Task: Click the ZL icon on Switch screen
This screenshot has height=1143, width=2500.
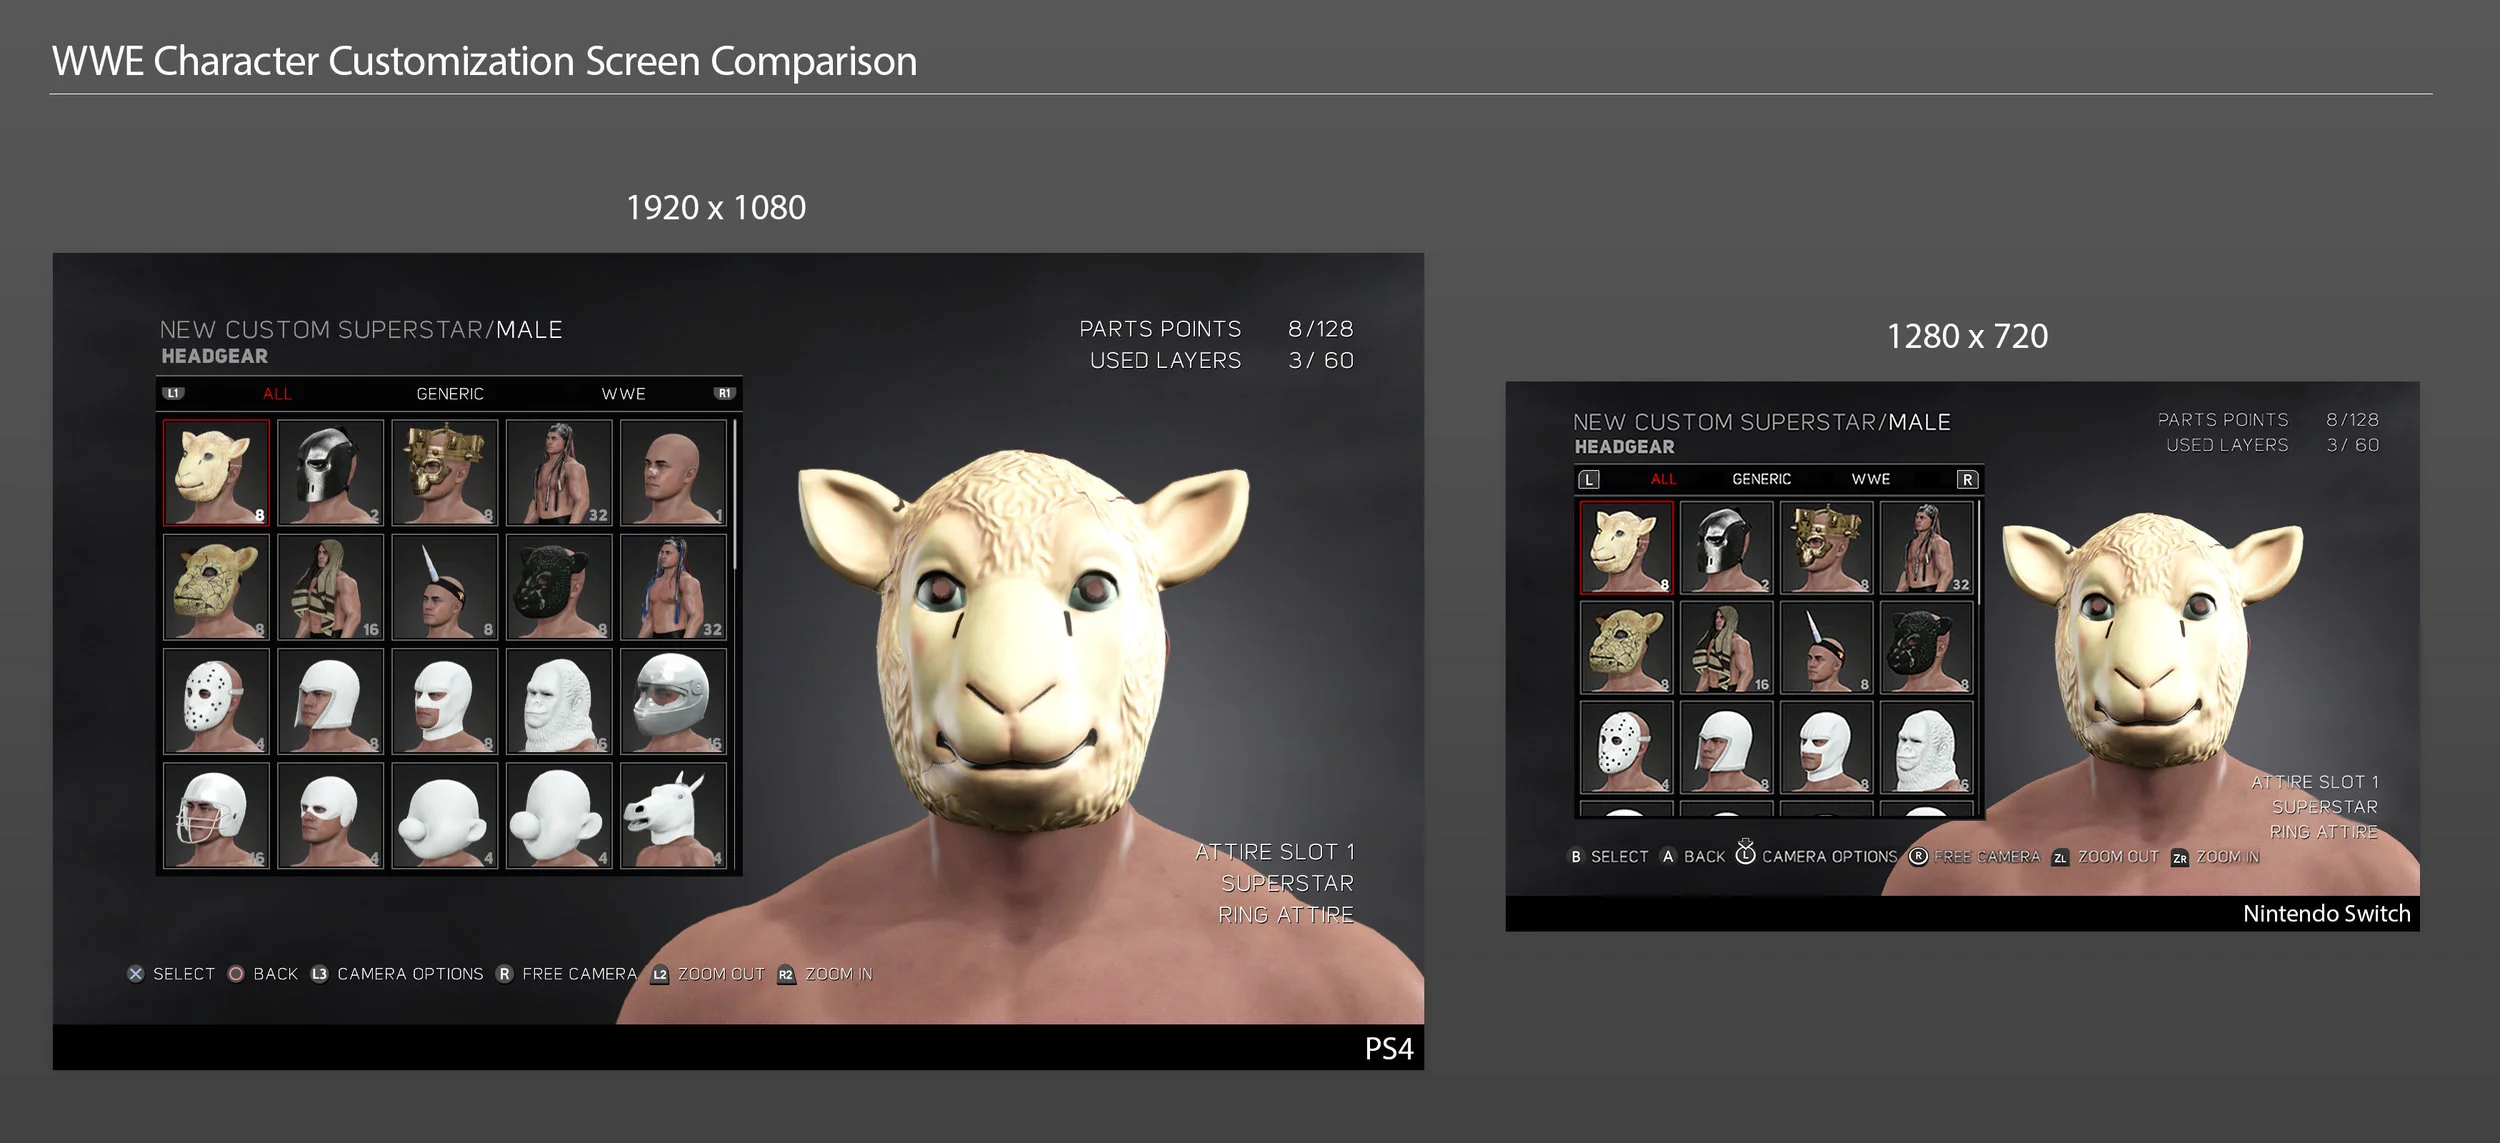Action: pos(2060,858)
